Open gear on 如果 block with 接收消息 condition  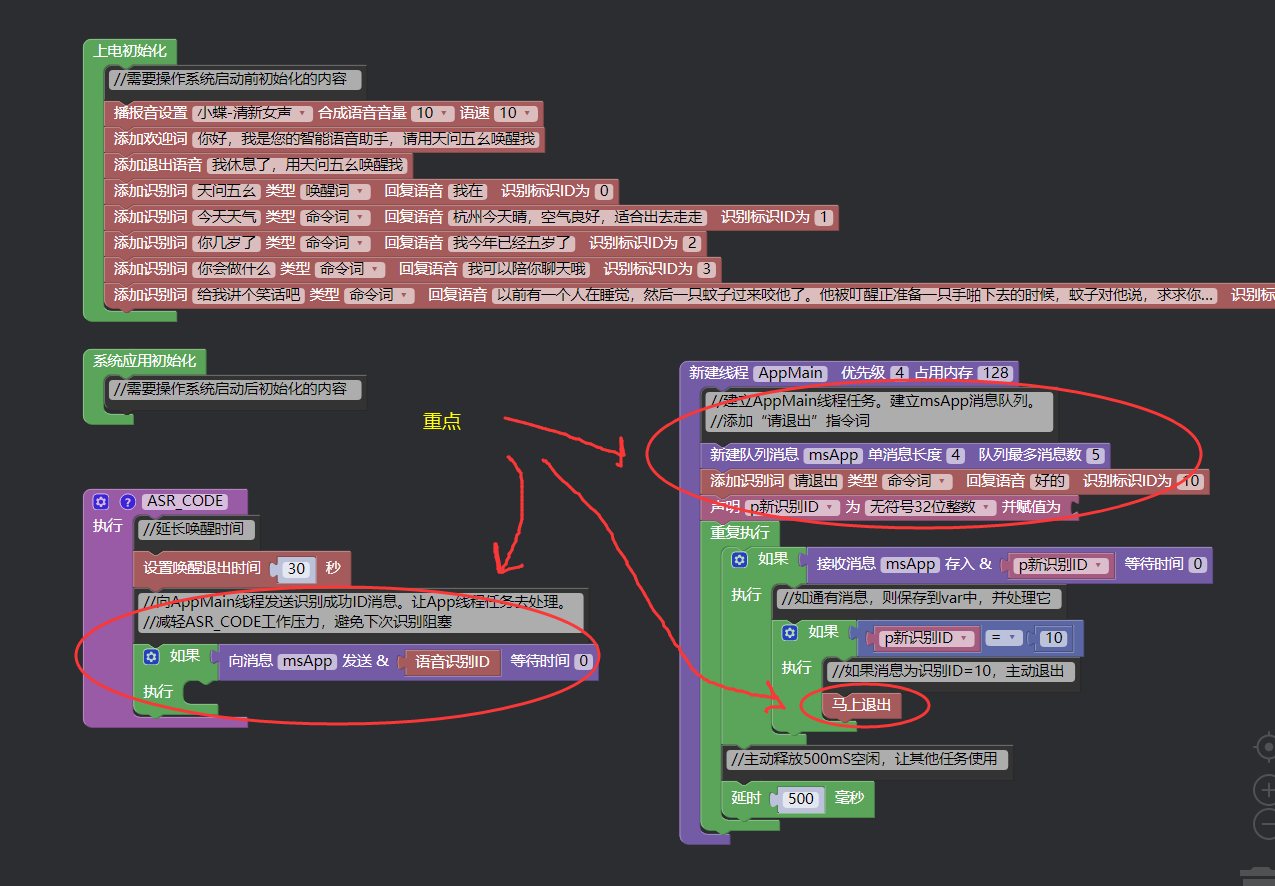tap(740, 560)
